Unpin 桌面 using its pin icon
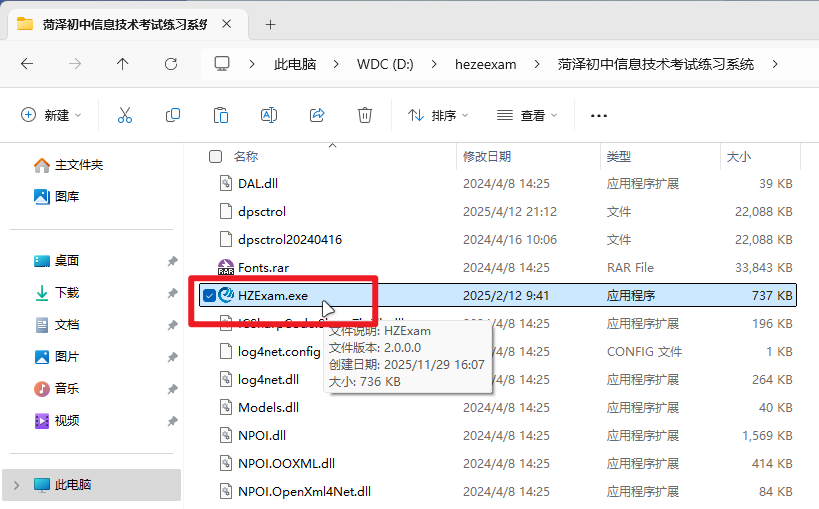The width and height of the screenshot is (819, 509). [x=172, y=261]
